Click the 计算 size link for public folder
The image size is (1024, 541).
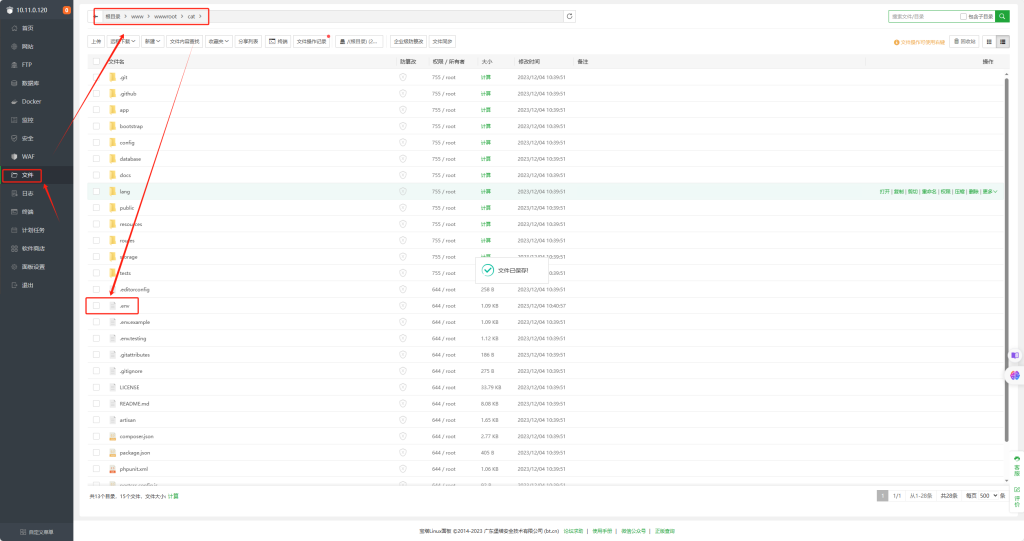pos(485,208)
